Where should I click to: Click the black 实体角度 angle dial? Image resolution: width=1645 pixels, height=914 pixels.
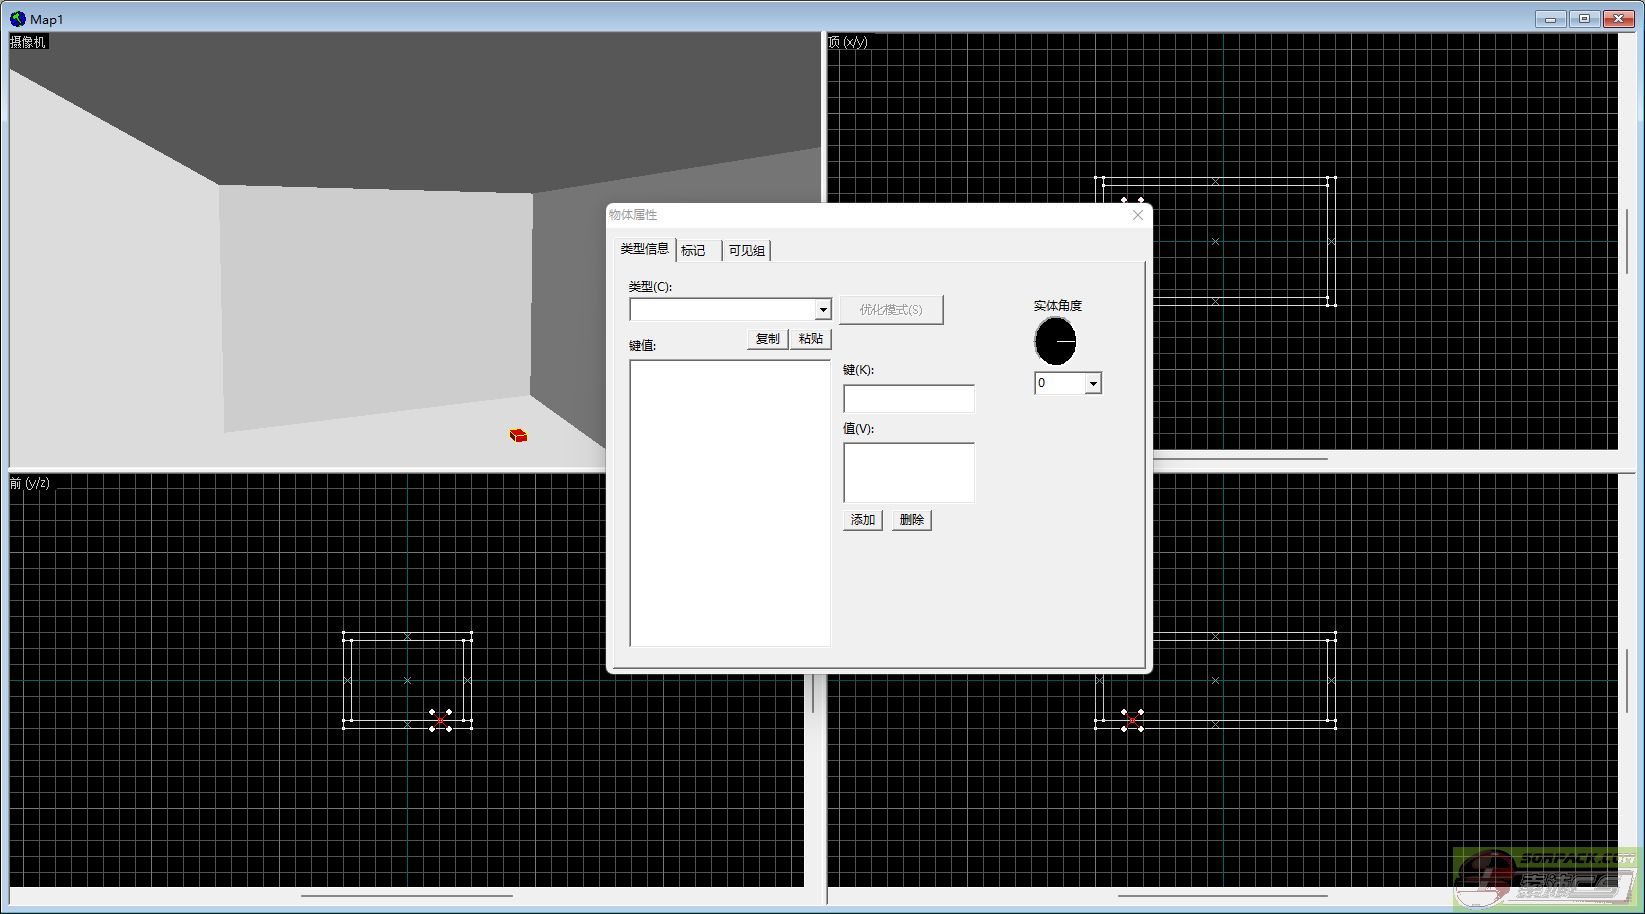pyautogui.click(x=1055, y=341)
